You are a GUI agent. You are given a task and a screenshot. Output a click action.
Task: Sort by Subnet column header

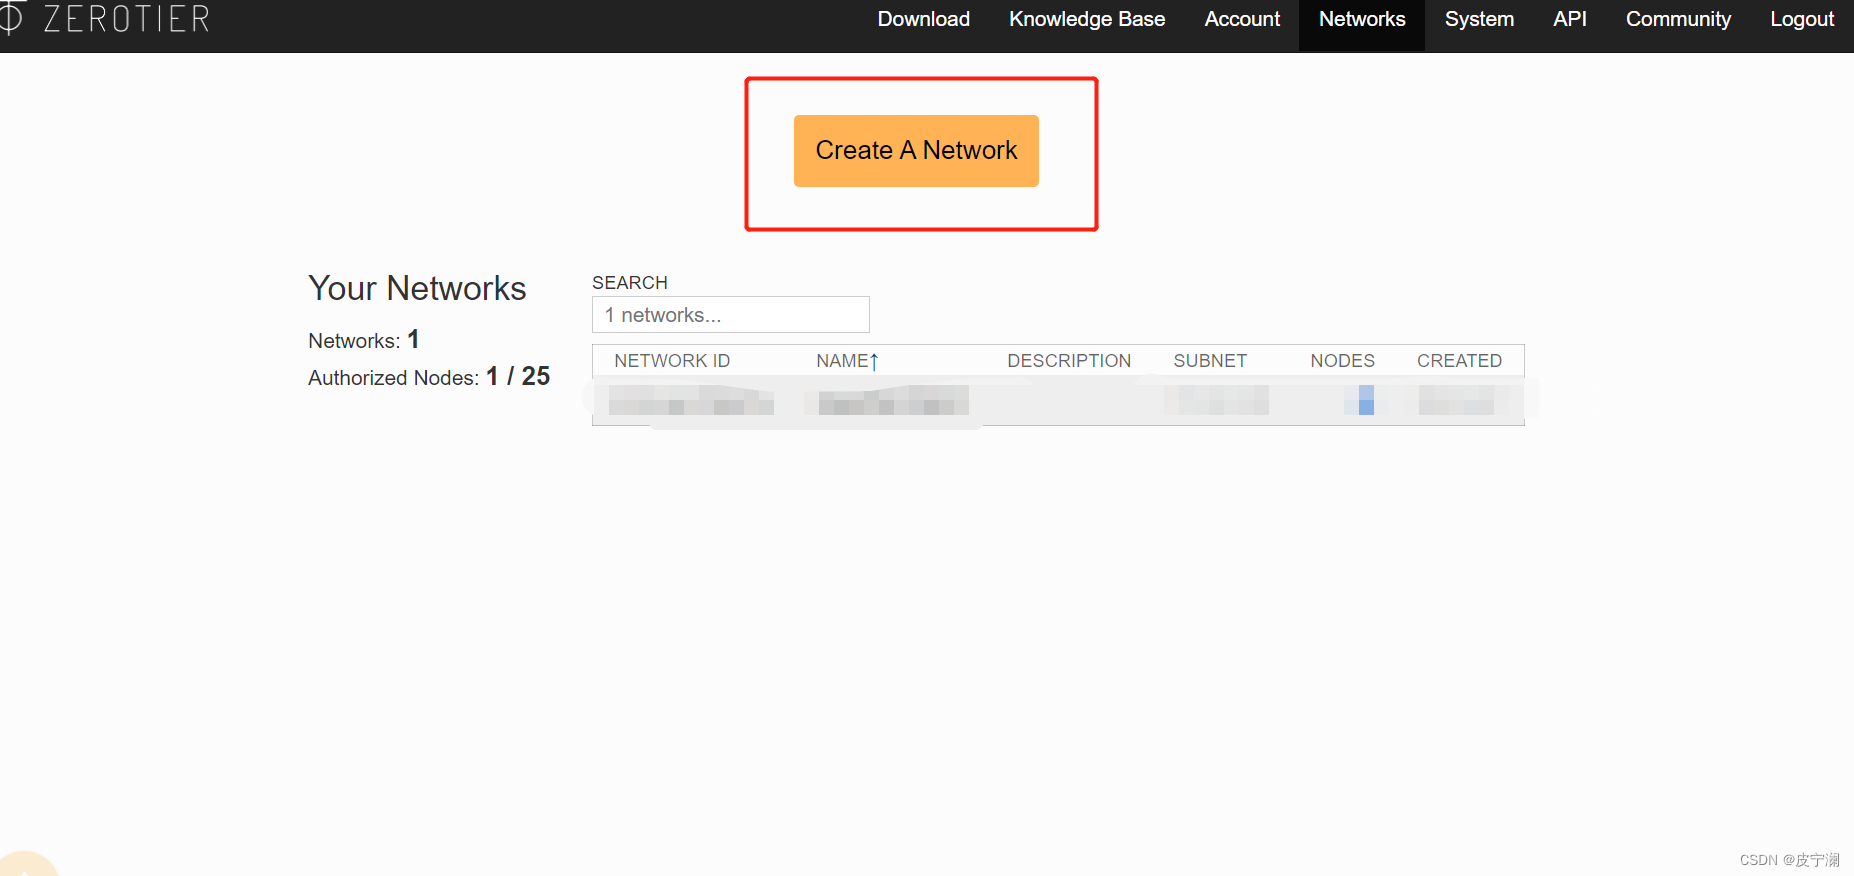1210,361
